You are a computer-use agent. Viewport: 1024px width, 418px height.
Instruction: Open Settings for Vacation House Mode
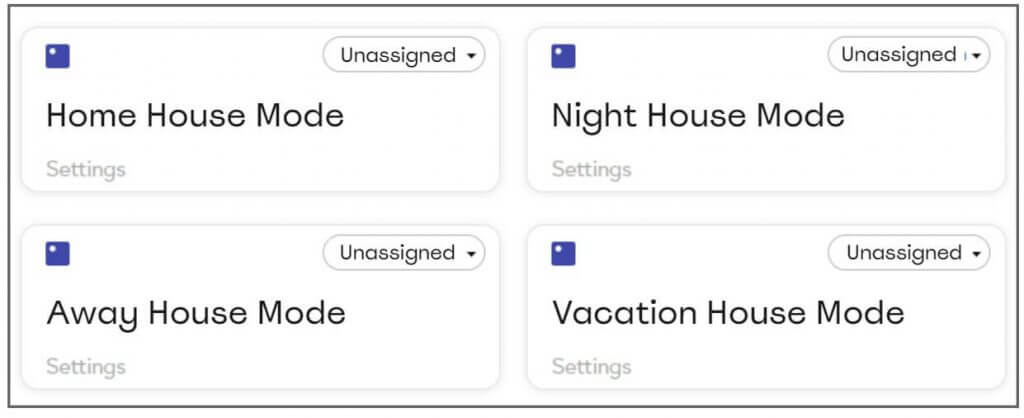click(x=591, y=367)
